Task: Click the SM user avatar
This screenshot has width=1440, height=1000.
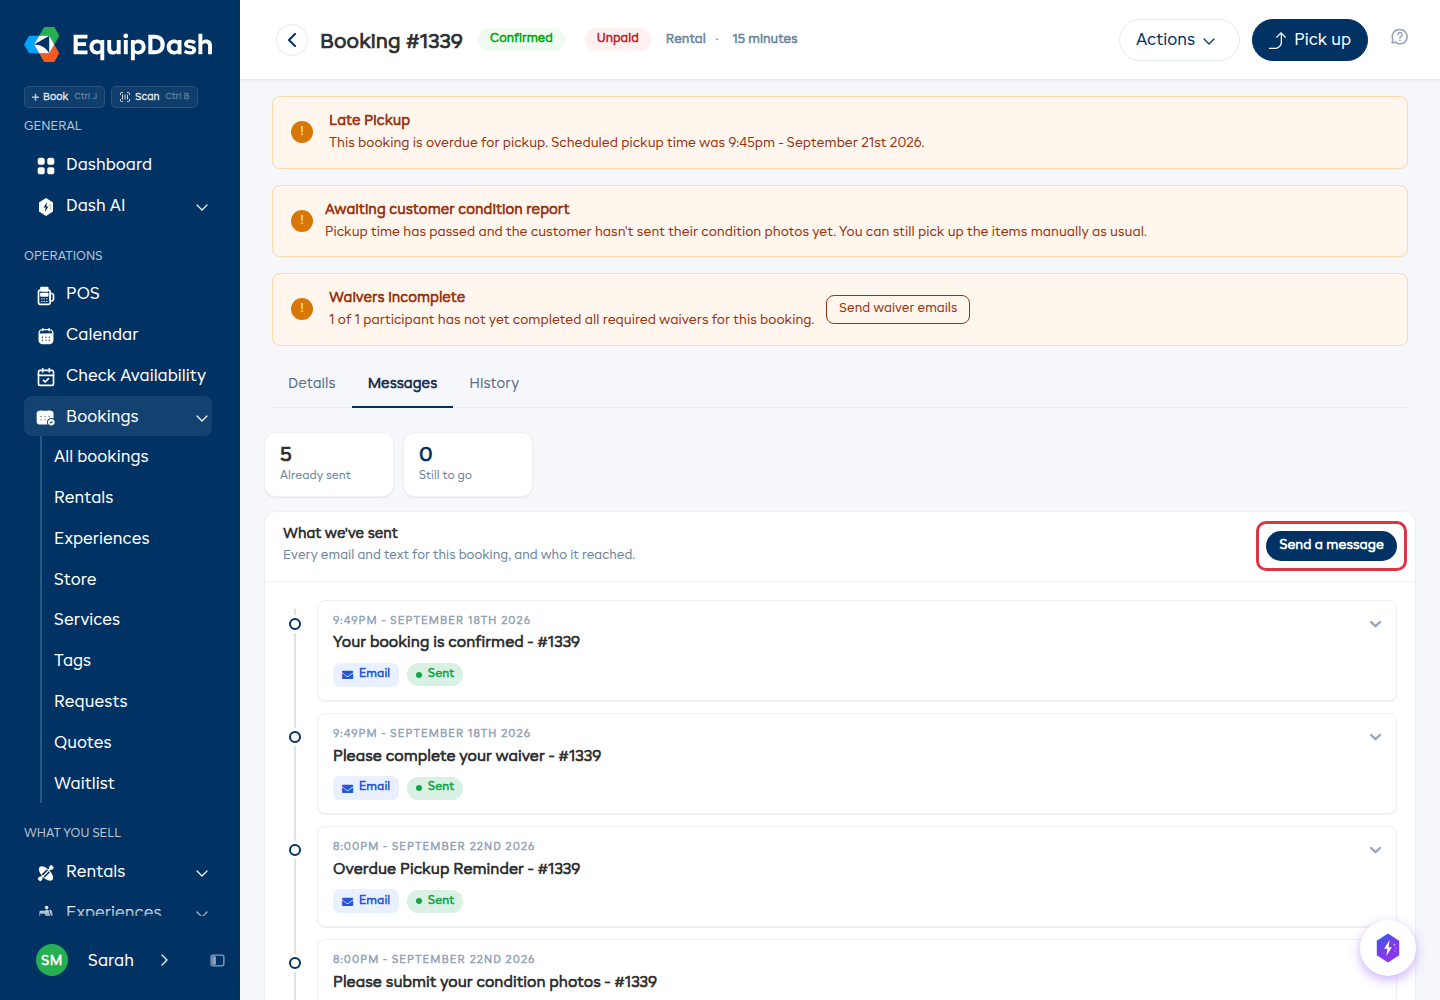Action: click(52, 960)
